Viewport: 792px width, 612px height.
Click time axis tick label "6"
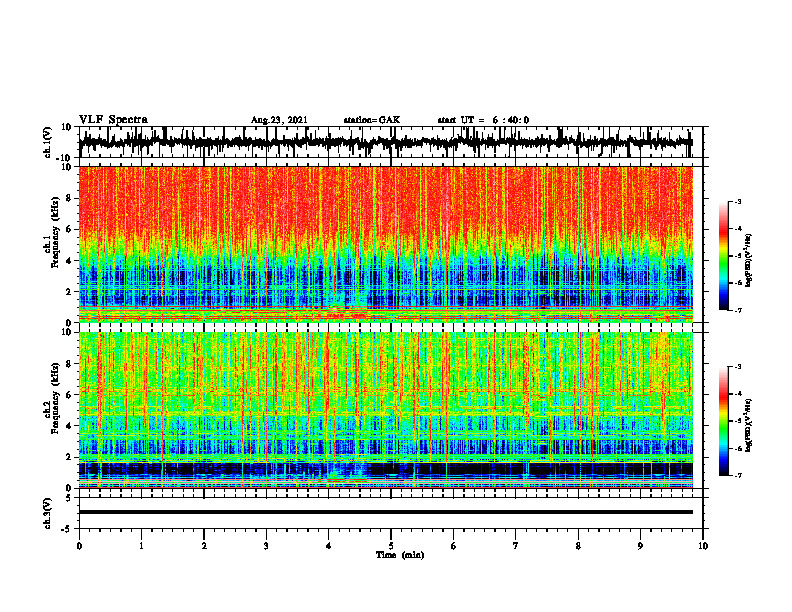454,546
